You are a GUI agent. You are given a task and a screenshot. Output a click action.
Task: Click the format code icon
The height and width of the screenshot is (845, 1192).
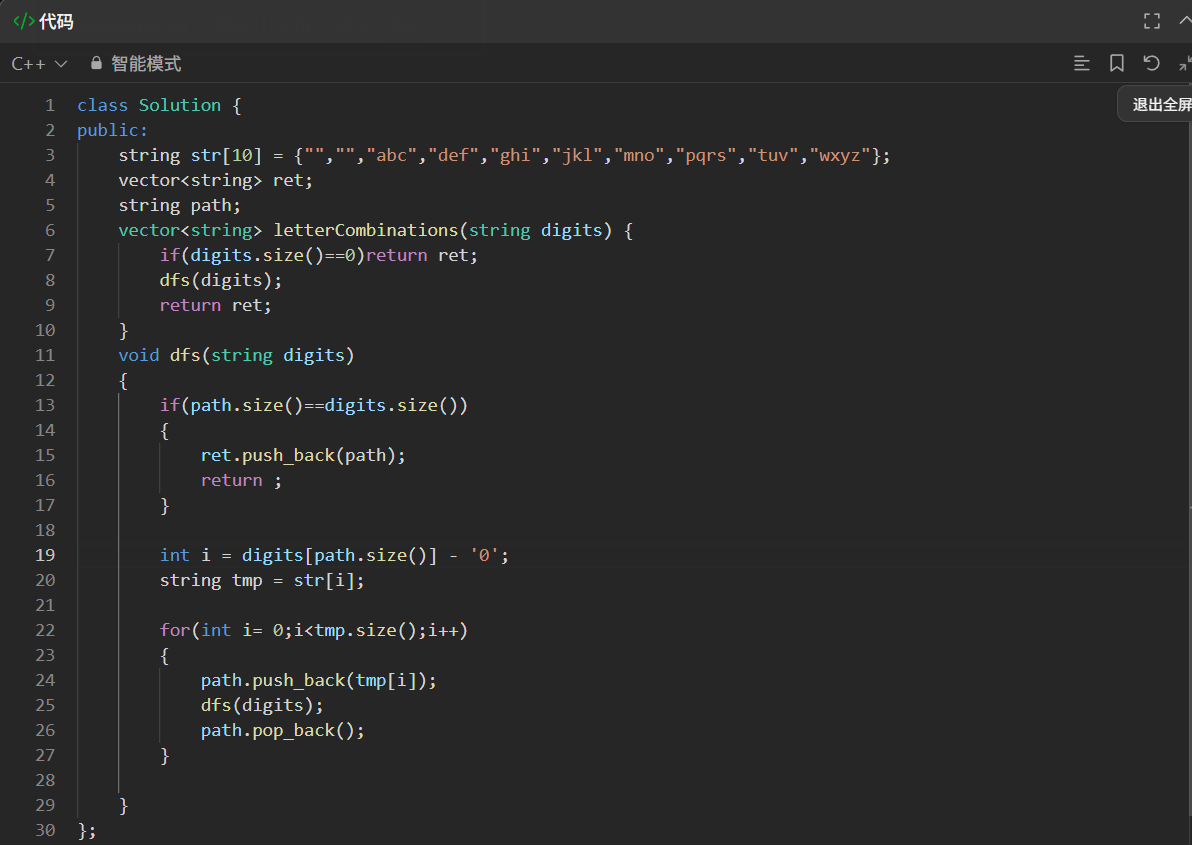(1081, 63)
